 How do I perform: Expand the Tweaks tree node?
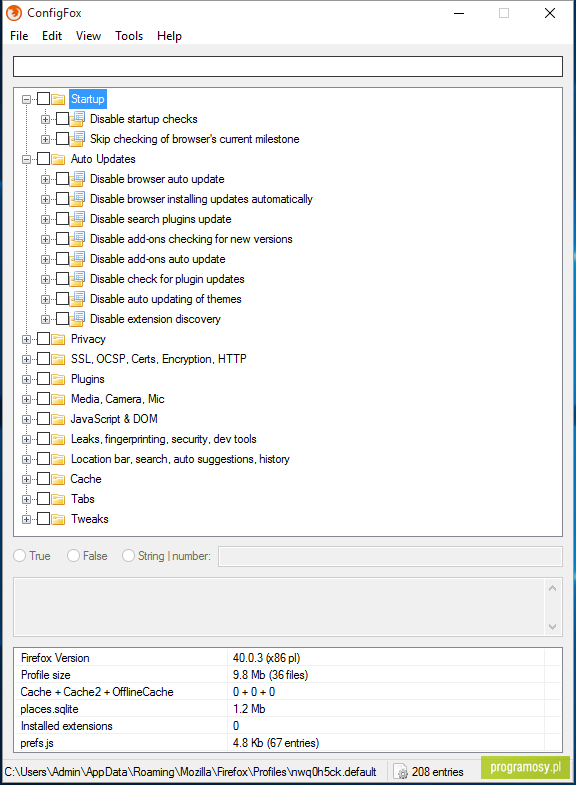27,520
